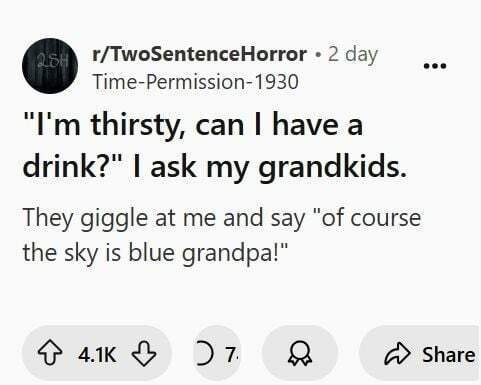The width and height of the screenshot is (481, 385).
Task: Give an award using the ribbon icon
Action: [x=300, y=354]
